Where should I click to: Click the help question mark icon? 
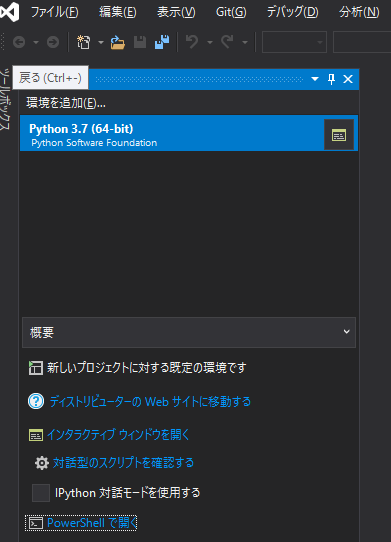click(x=36, y=401)
